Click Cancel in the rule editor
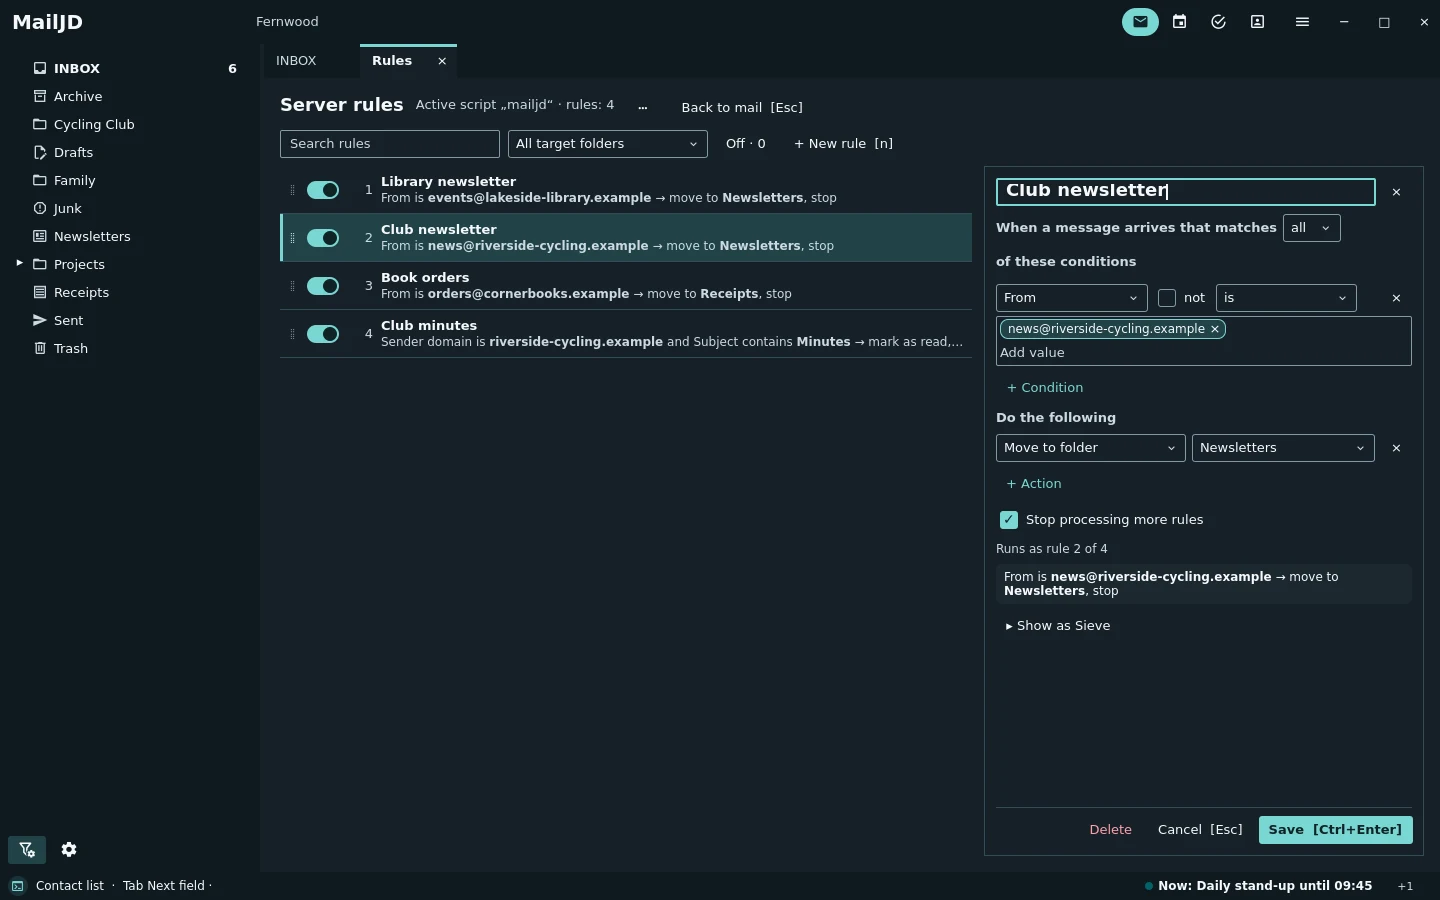Viewport: 1440px width, 900px height. (x=1200, y=830)
